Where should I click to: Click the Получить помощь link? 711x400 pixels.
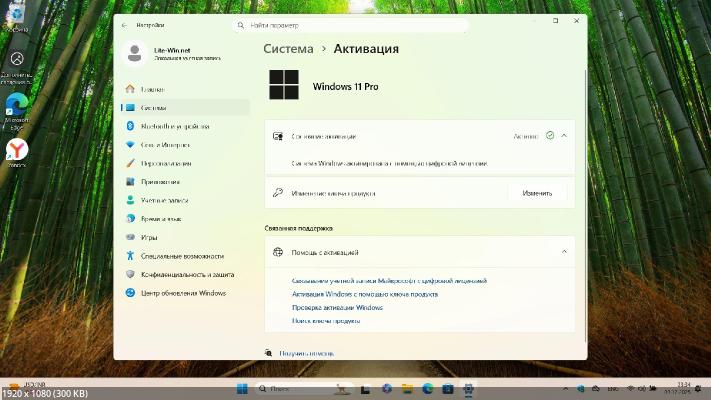click(306, 353)
